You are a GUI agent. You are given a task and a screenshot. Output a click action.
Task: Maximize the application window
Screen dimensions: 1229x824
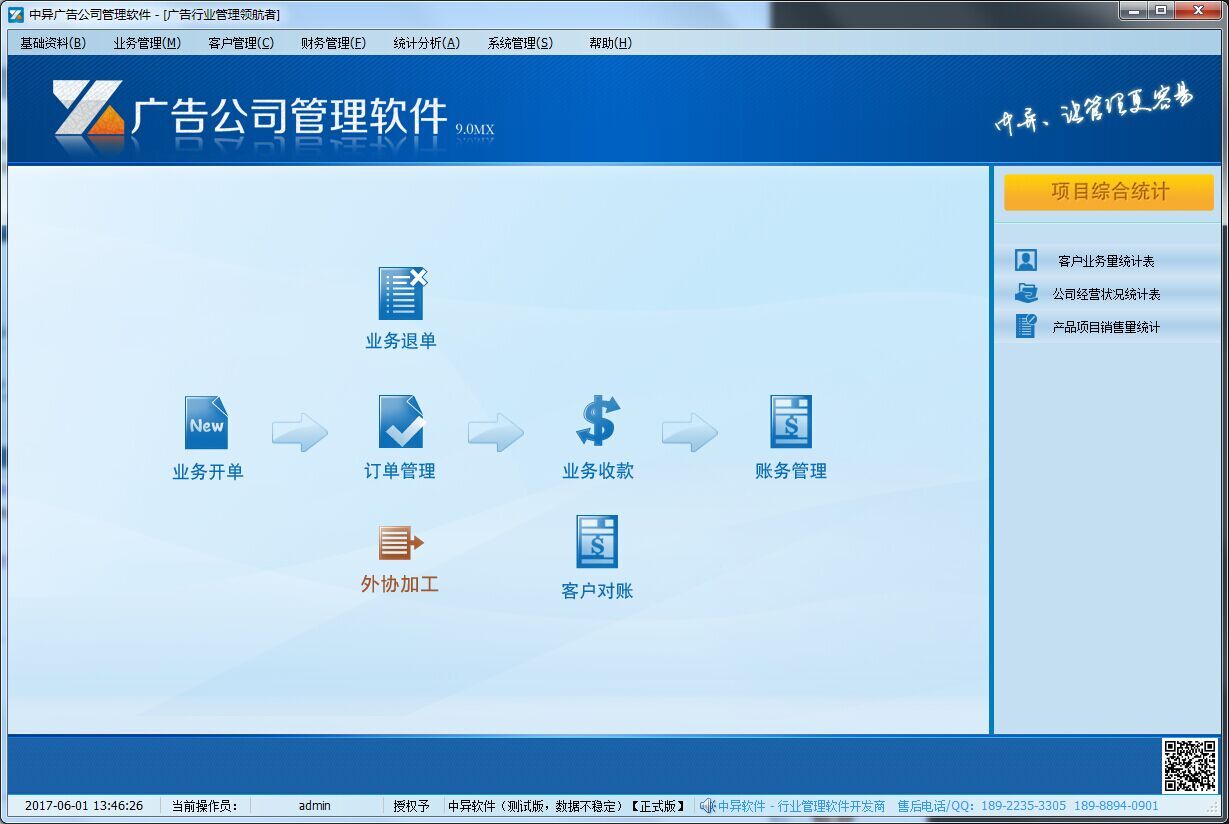(x=1160, y=10)
